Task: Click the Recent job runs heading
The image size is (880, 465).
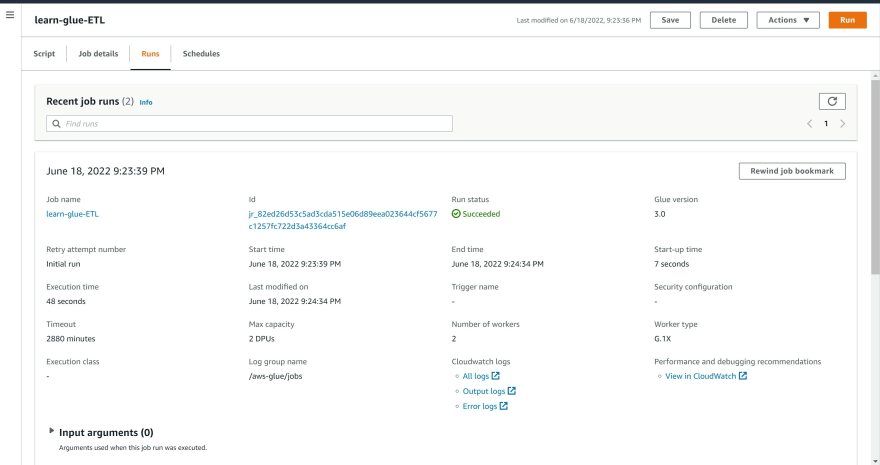Action: 82,102
